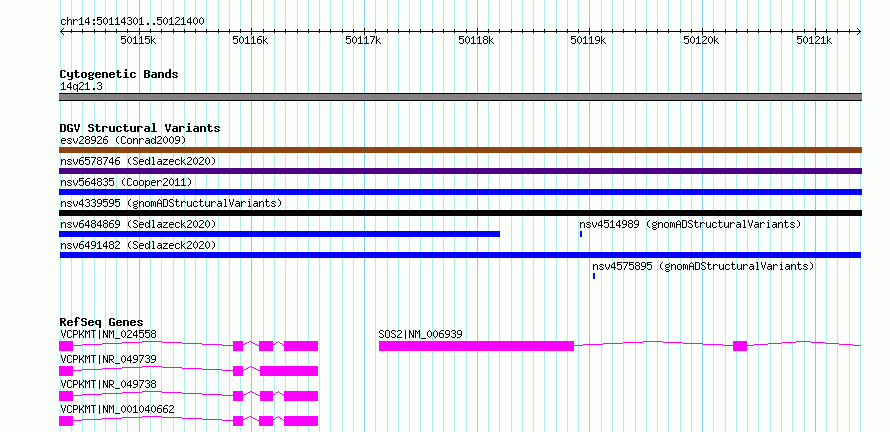Open the nsv4575895 gnomAD variant label
The height and width of the screenshot is (432, 890).
tap(703, 266)
